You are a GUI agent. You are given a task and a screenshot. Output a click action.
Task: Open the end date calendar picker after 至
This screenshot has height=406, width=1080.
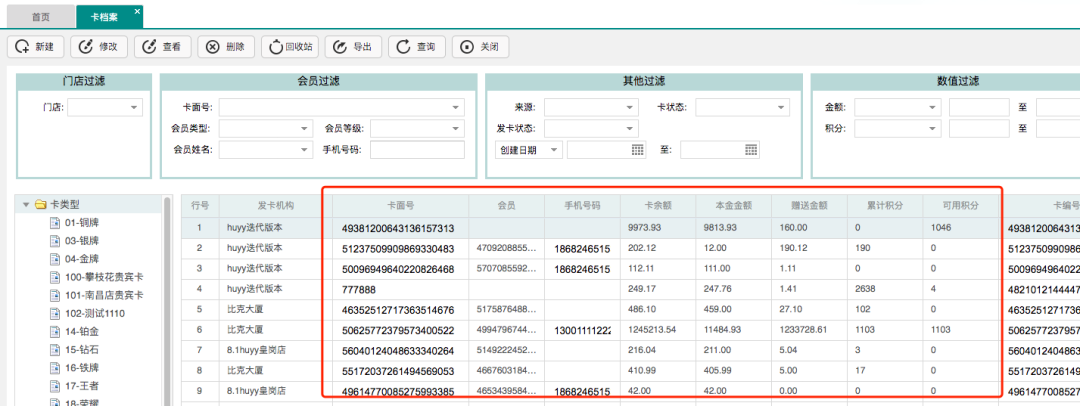point(751,150)
